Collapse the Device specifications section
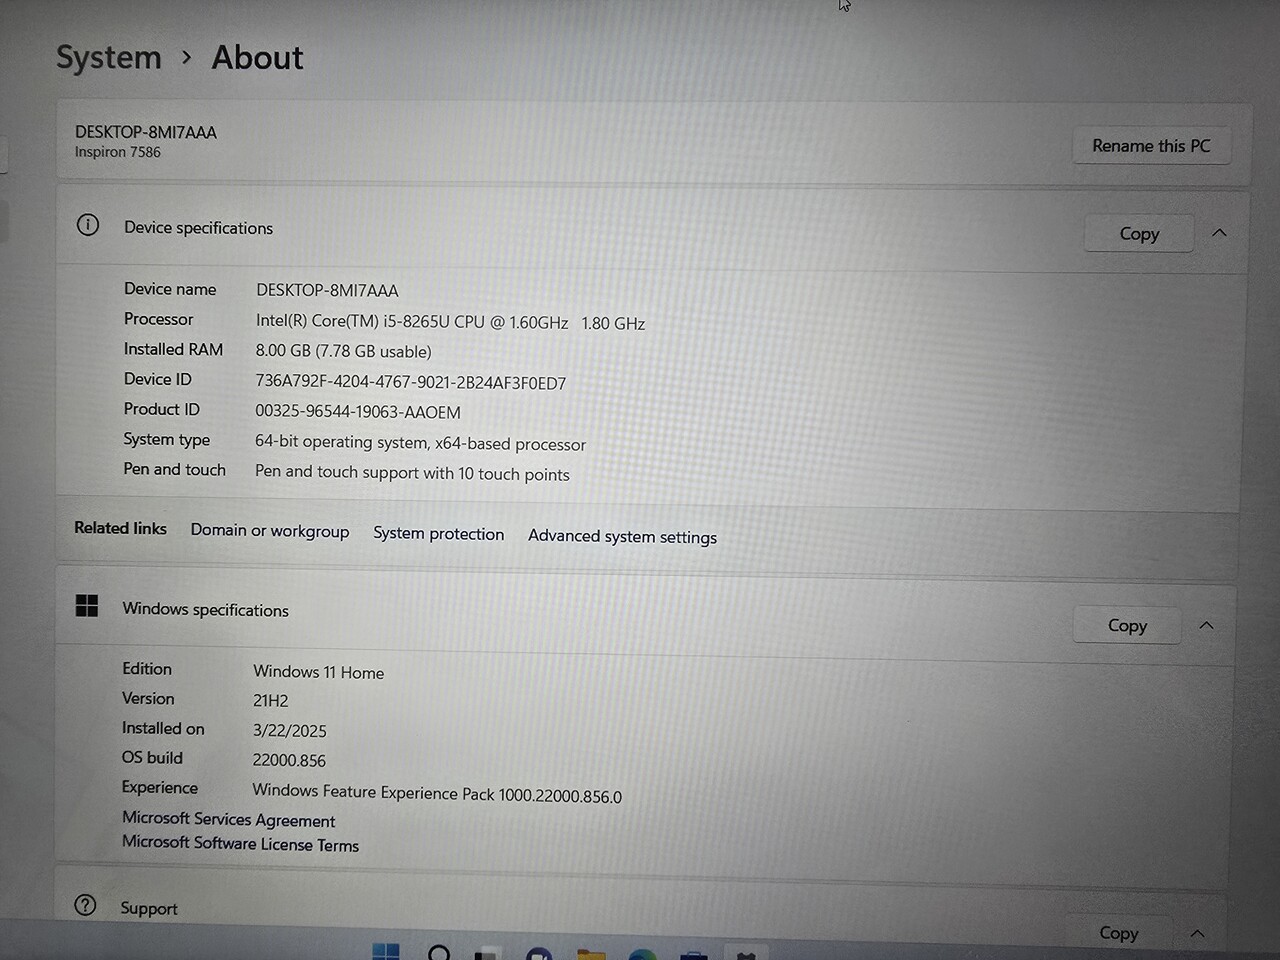The image size is (1280, 960). [x=1219, y=233]
